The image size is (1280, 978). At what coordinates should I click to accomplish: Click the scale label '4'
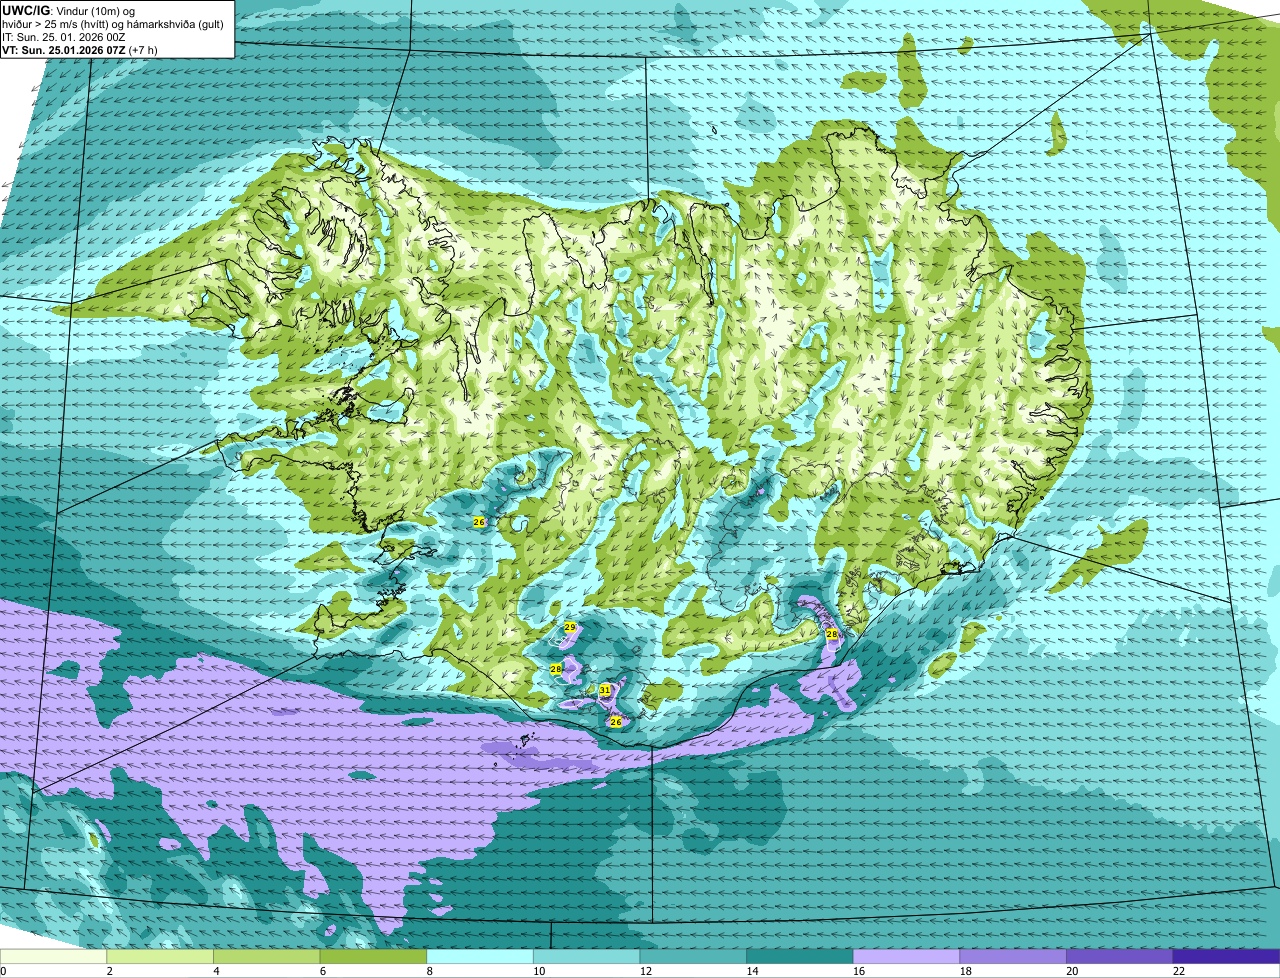(216, 971)
